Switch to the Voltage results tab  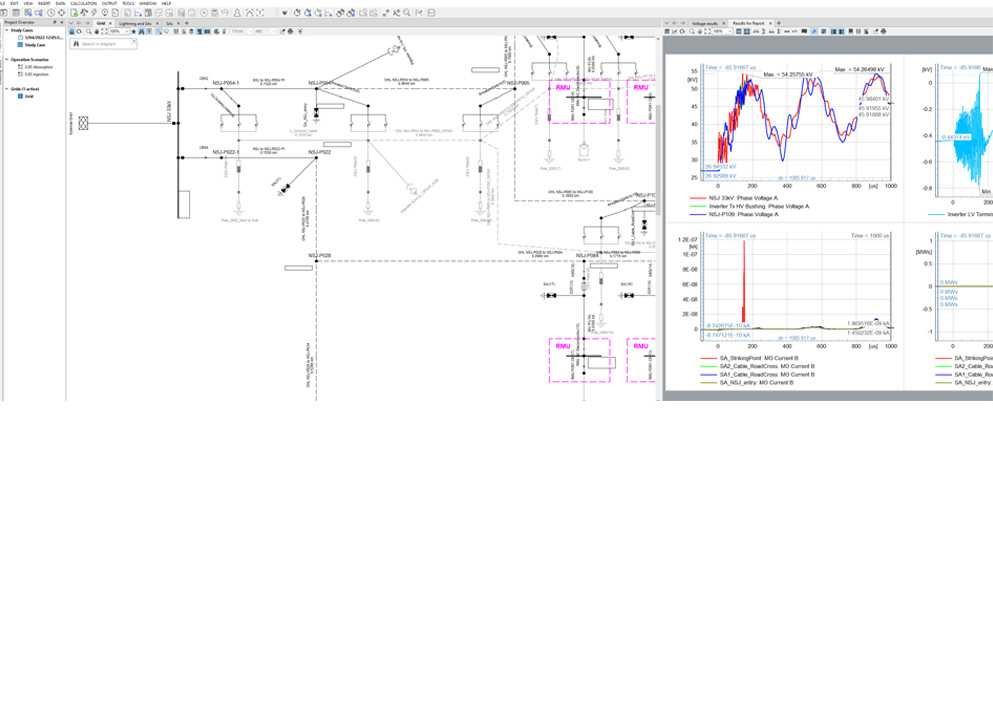[x=705, y=23]
